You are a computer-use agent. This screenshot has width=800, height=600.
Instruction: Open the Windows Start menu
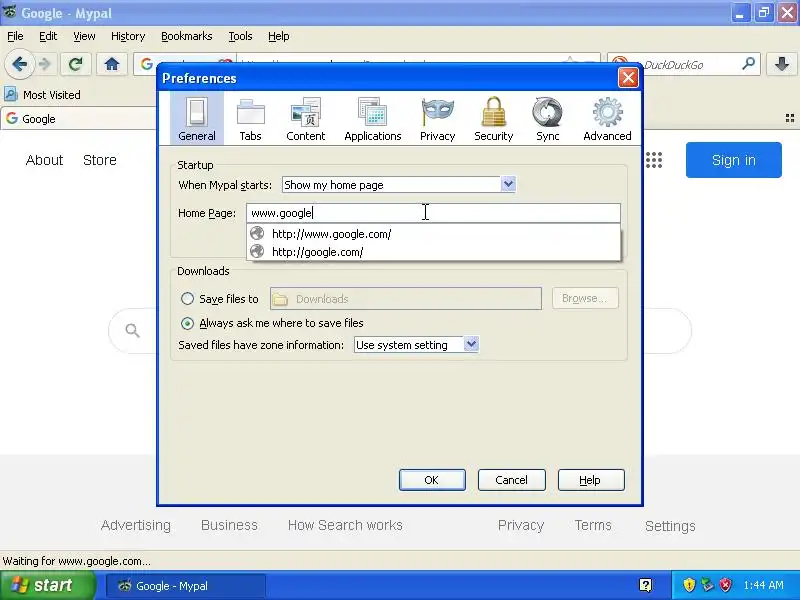(48, 585)
